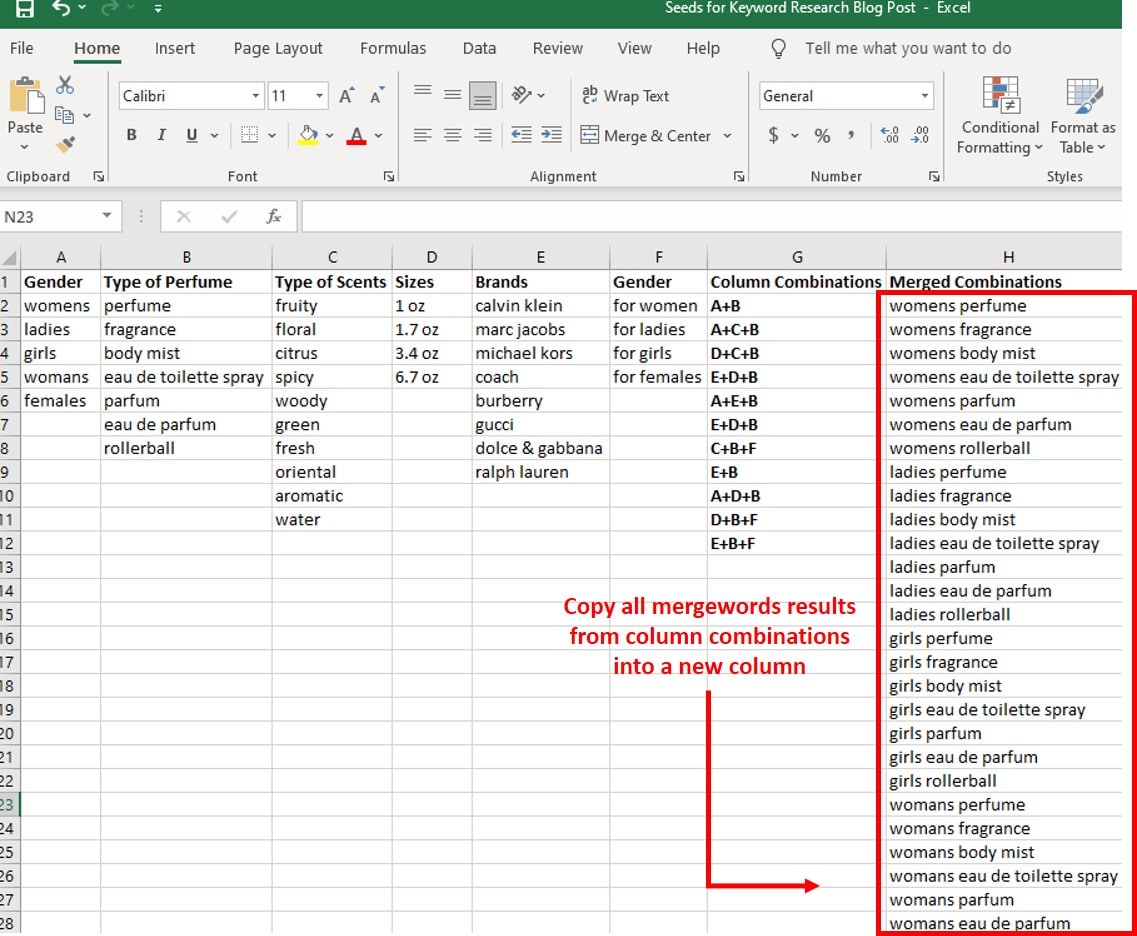Click the Insert Function fx icon

coord(273,217)
